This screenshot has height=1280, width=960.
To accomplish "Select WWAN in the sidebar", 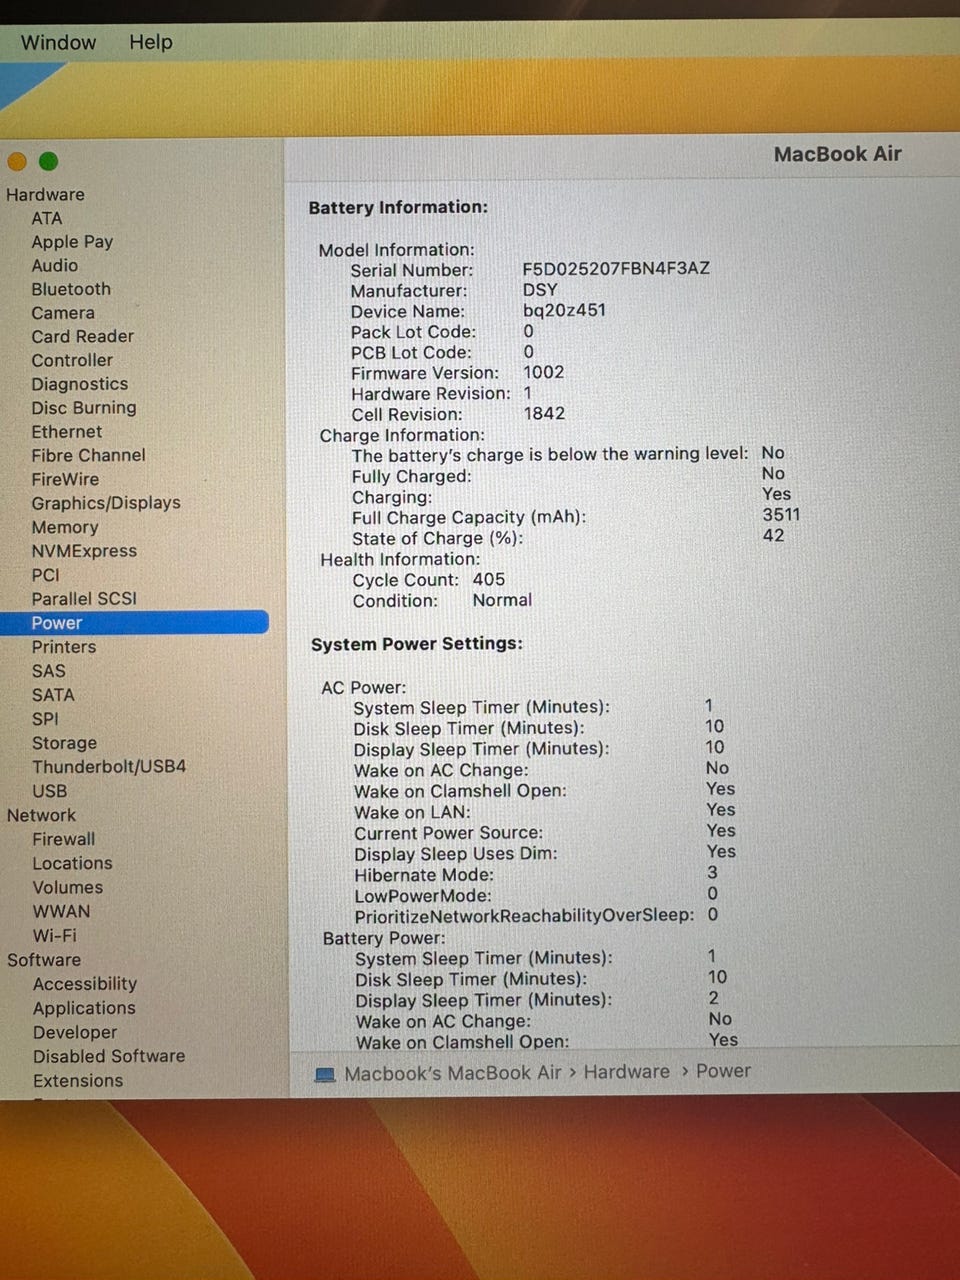I will point(61,911).
